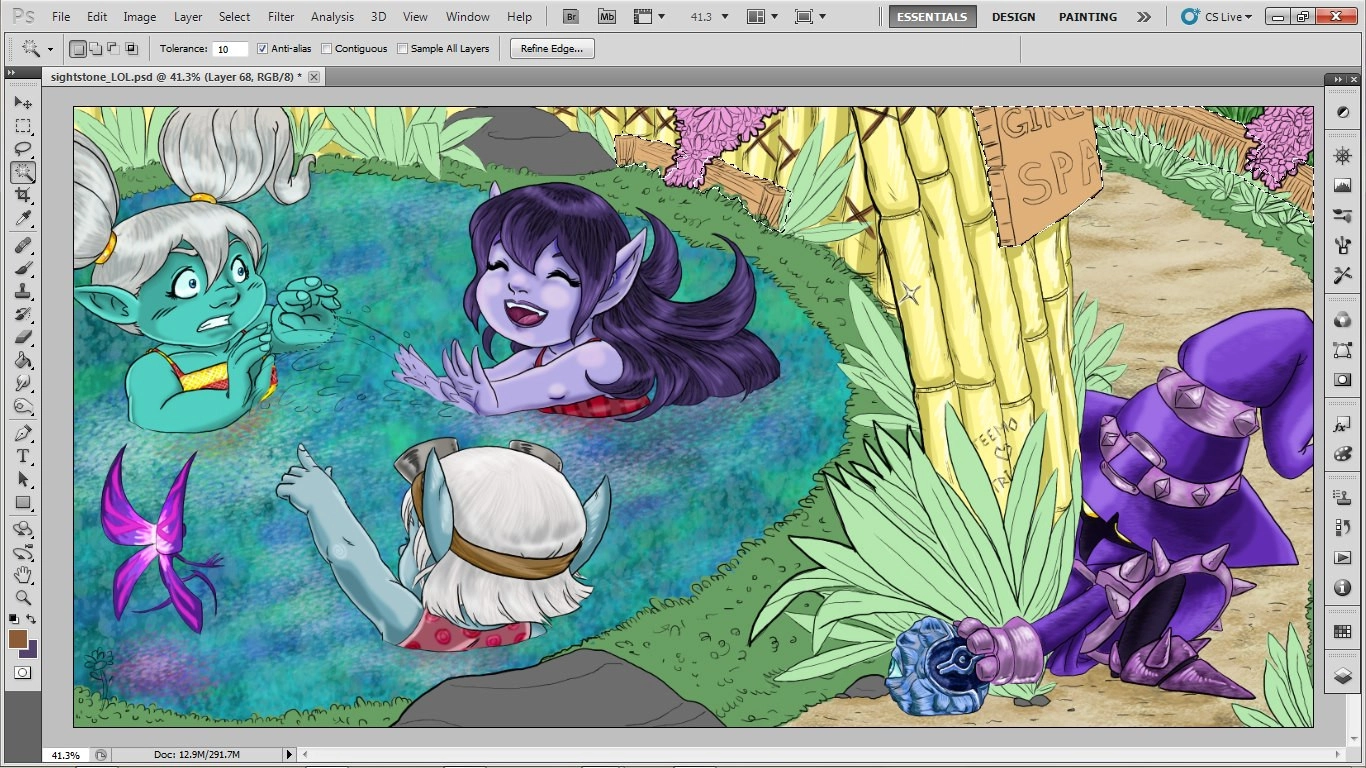Open the CS Live dropdown
1366x768 pixels.
[x=1216, y=17]
